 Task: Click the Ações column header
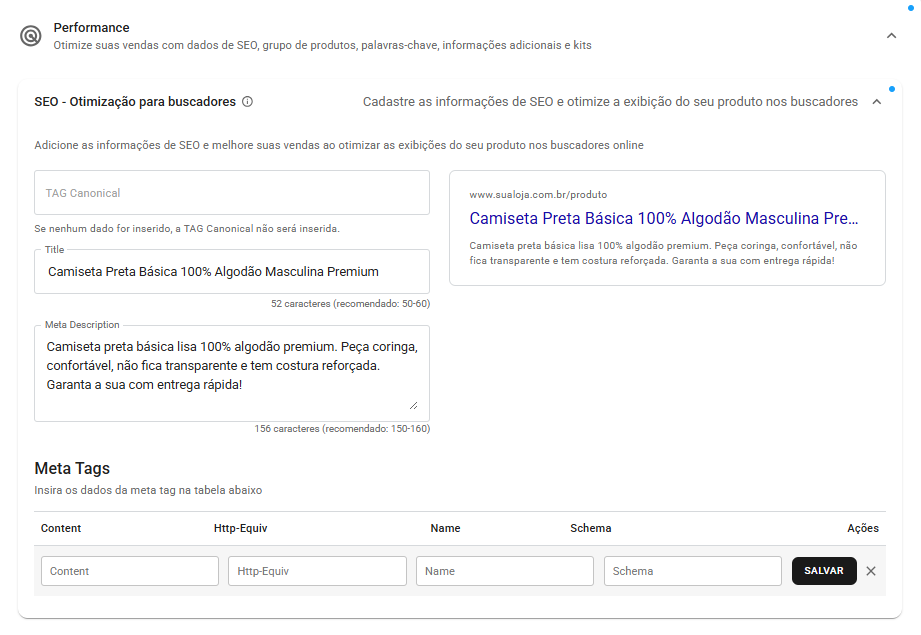[x=863, y=528]
